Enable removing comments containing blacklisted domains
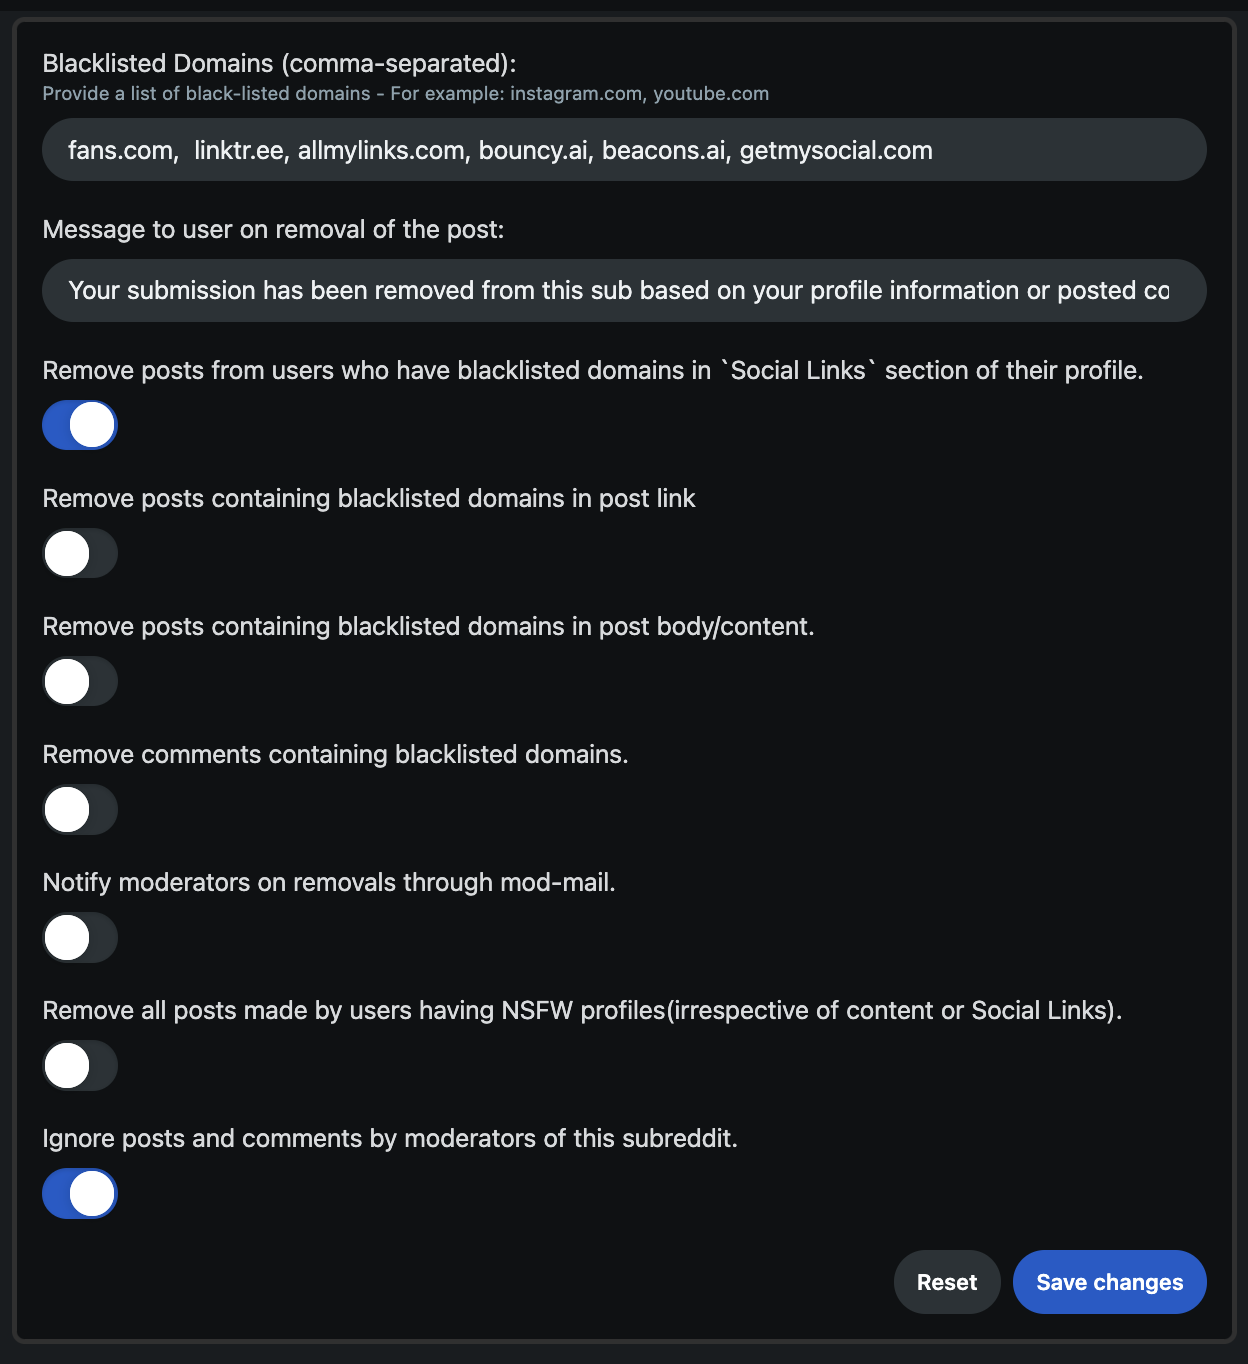This screenshot has height=1364, width=1248. [80, 809]
